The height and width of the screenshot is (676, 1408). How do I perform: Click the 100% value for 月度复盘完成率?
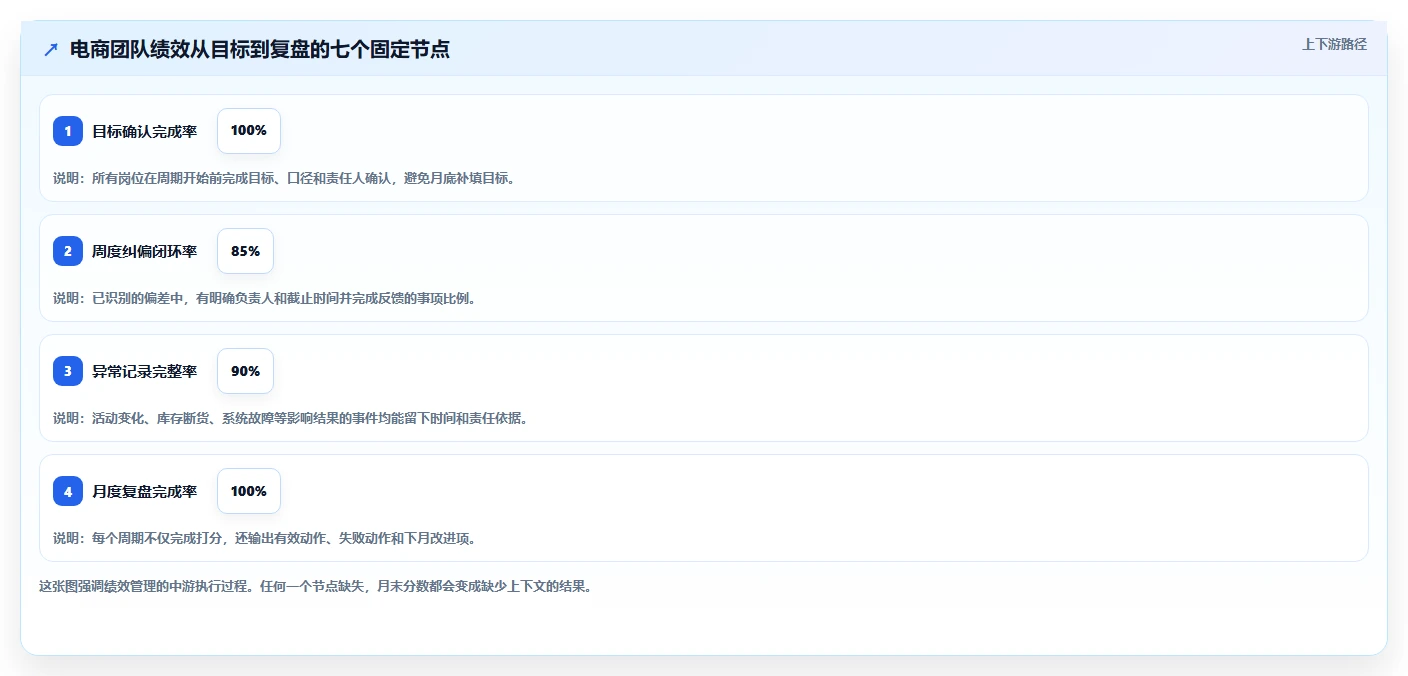click(249, 491)
